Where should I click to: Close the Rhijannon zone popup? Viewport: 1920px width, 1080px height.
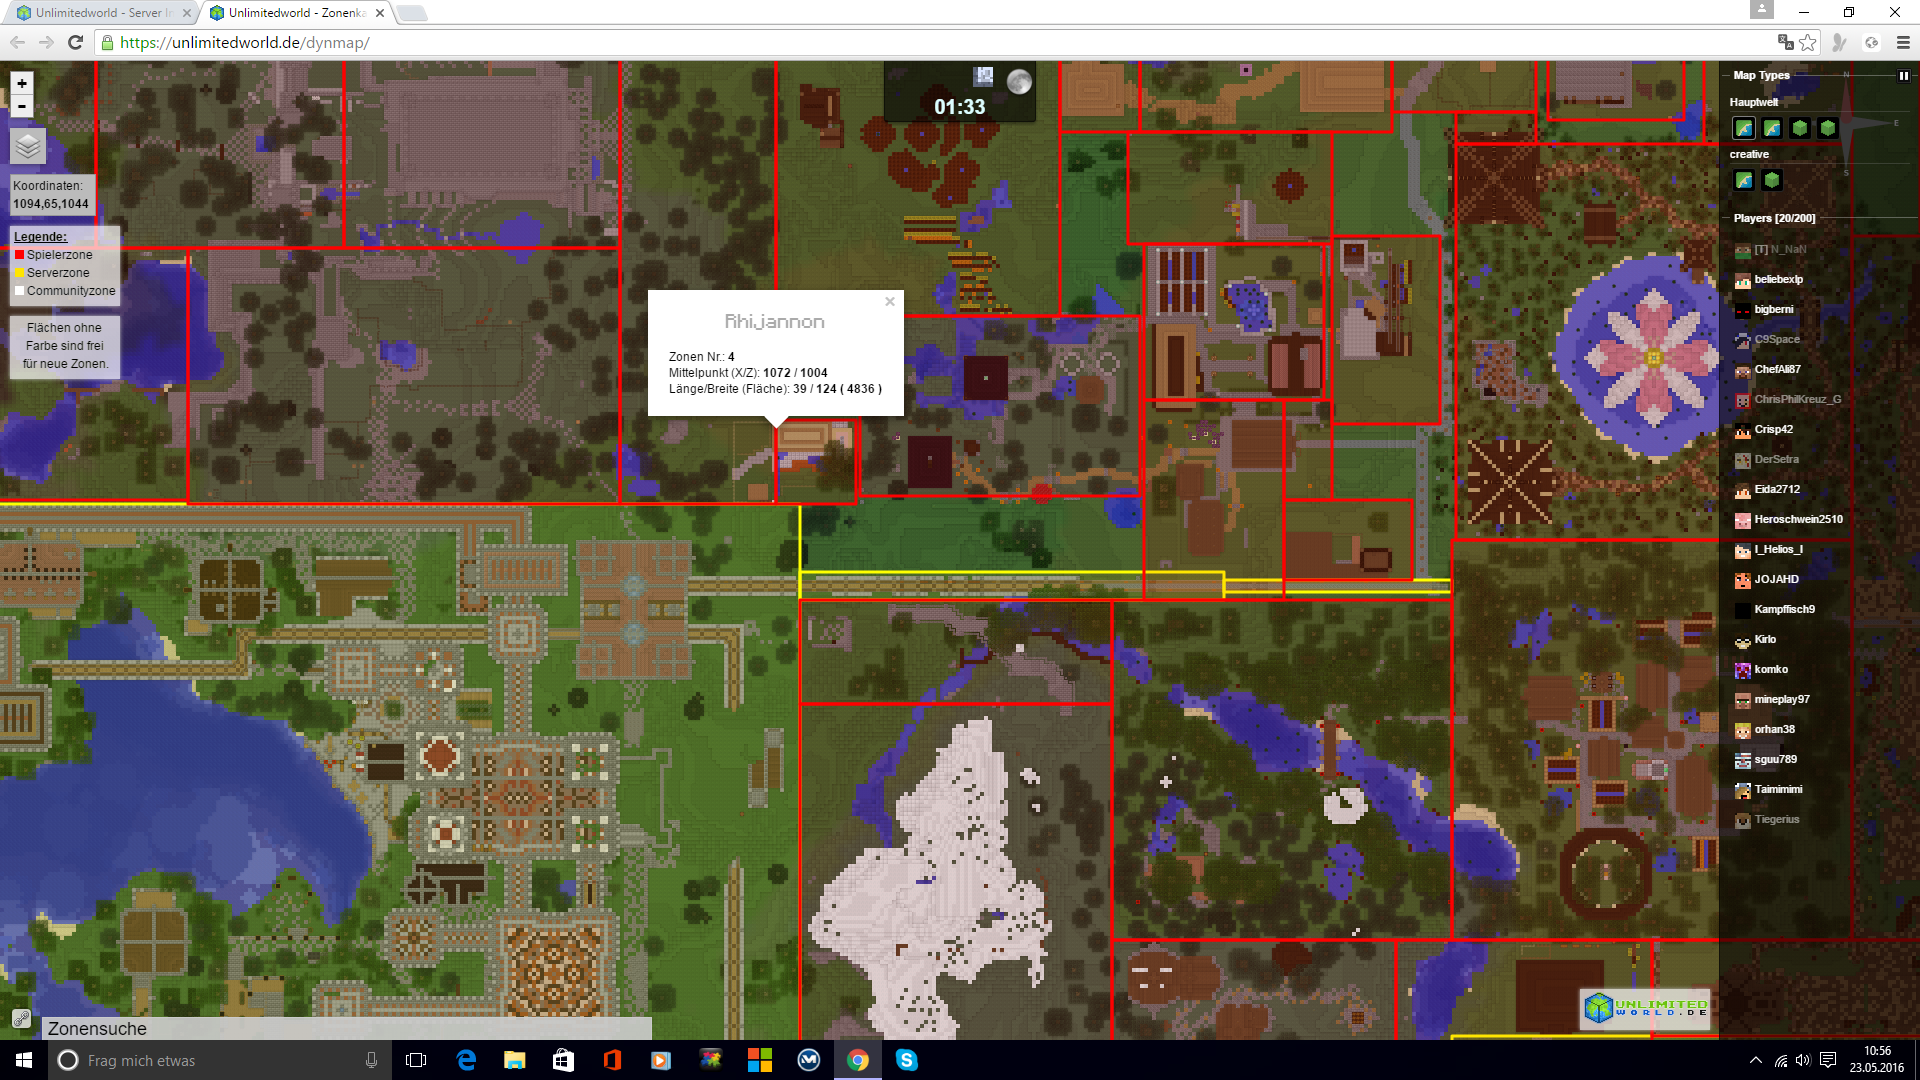click(x=890, y=302)
